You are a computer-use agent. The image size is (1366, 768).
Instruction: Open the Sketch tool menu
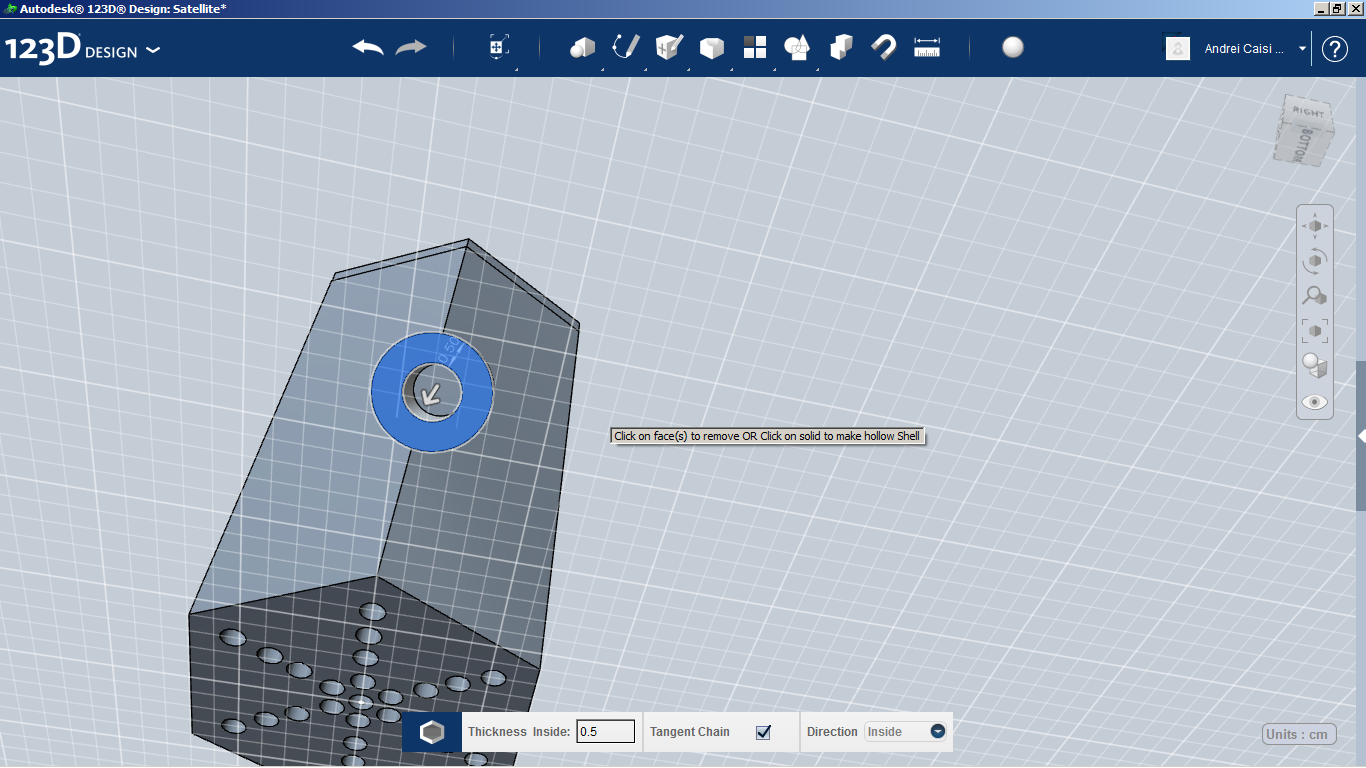[625, 47]
